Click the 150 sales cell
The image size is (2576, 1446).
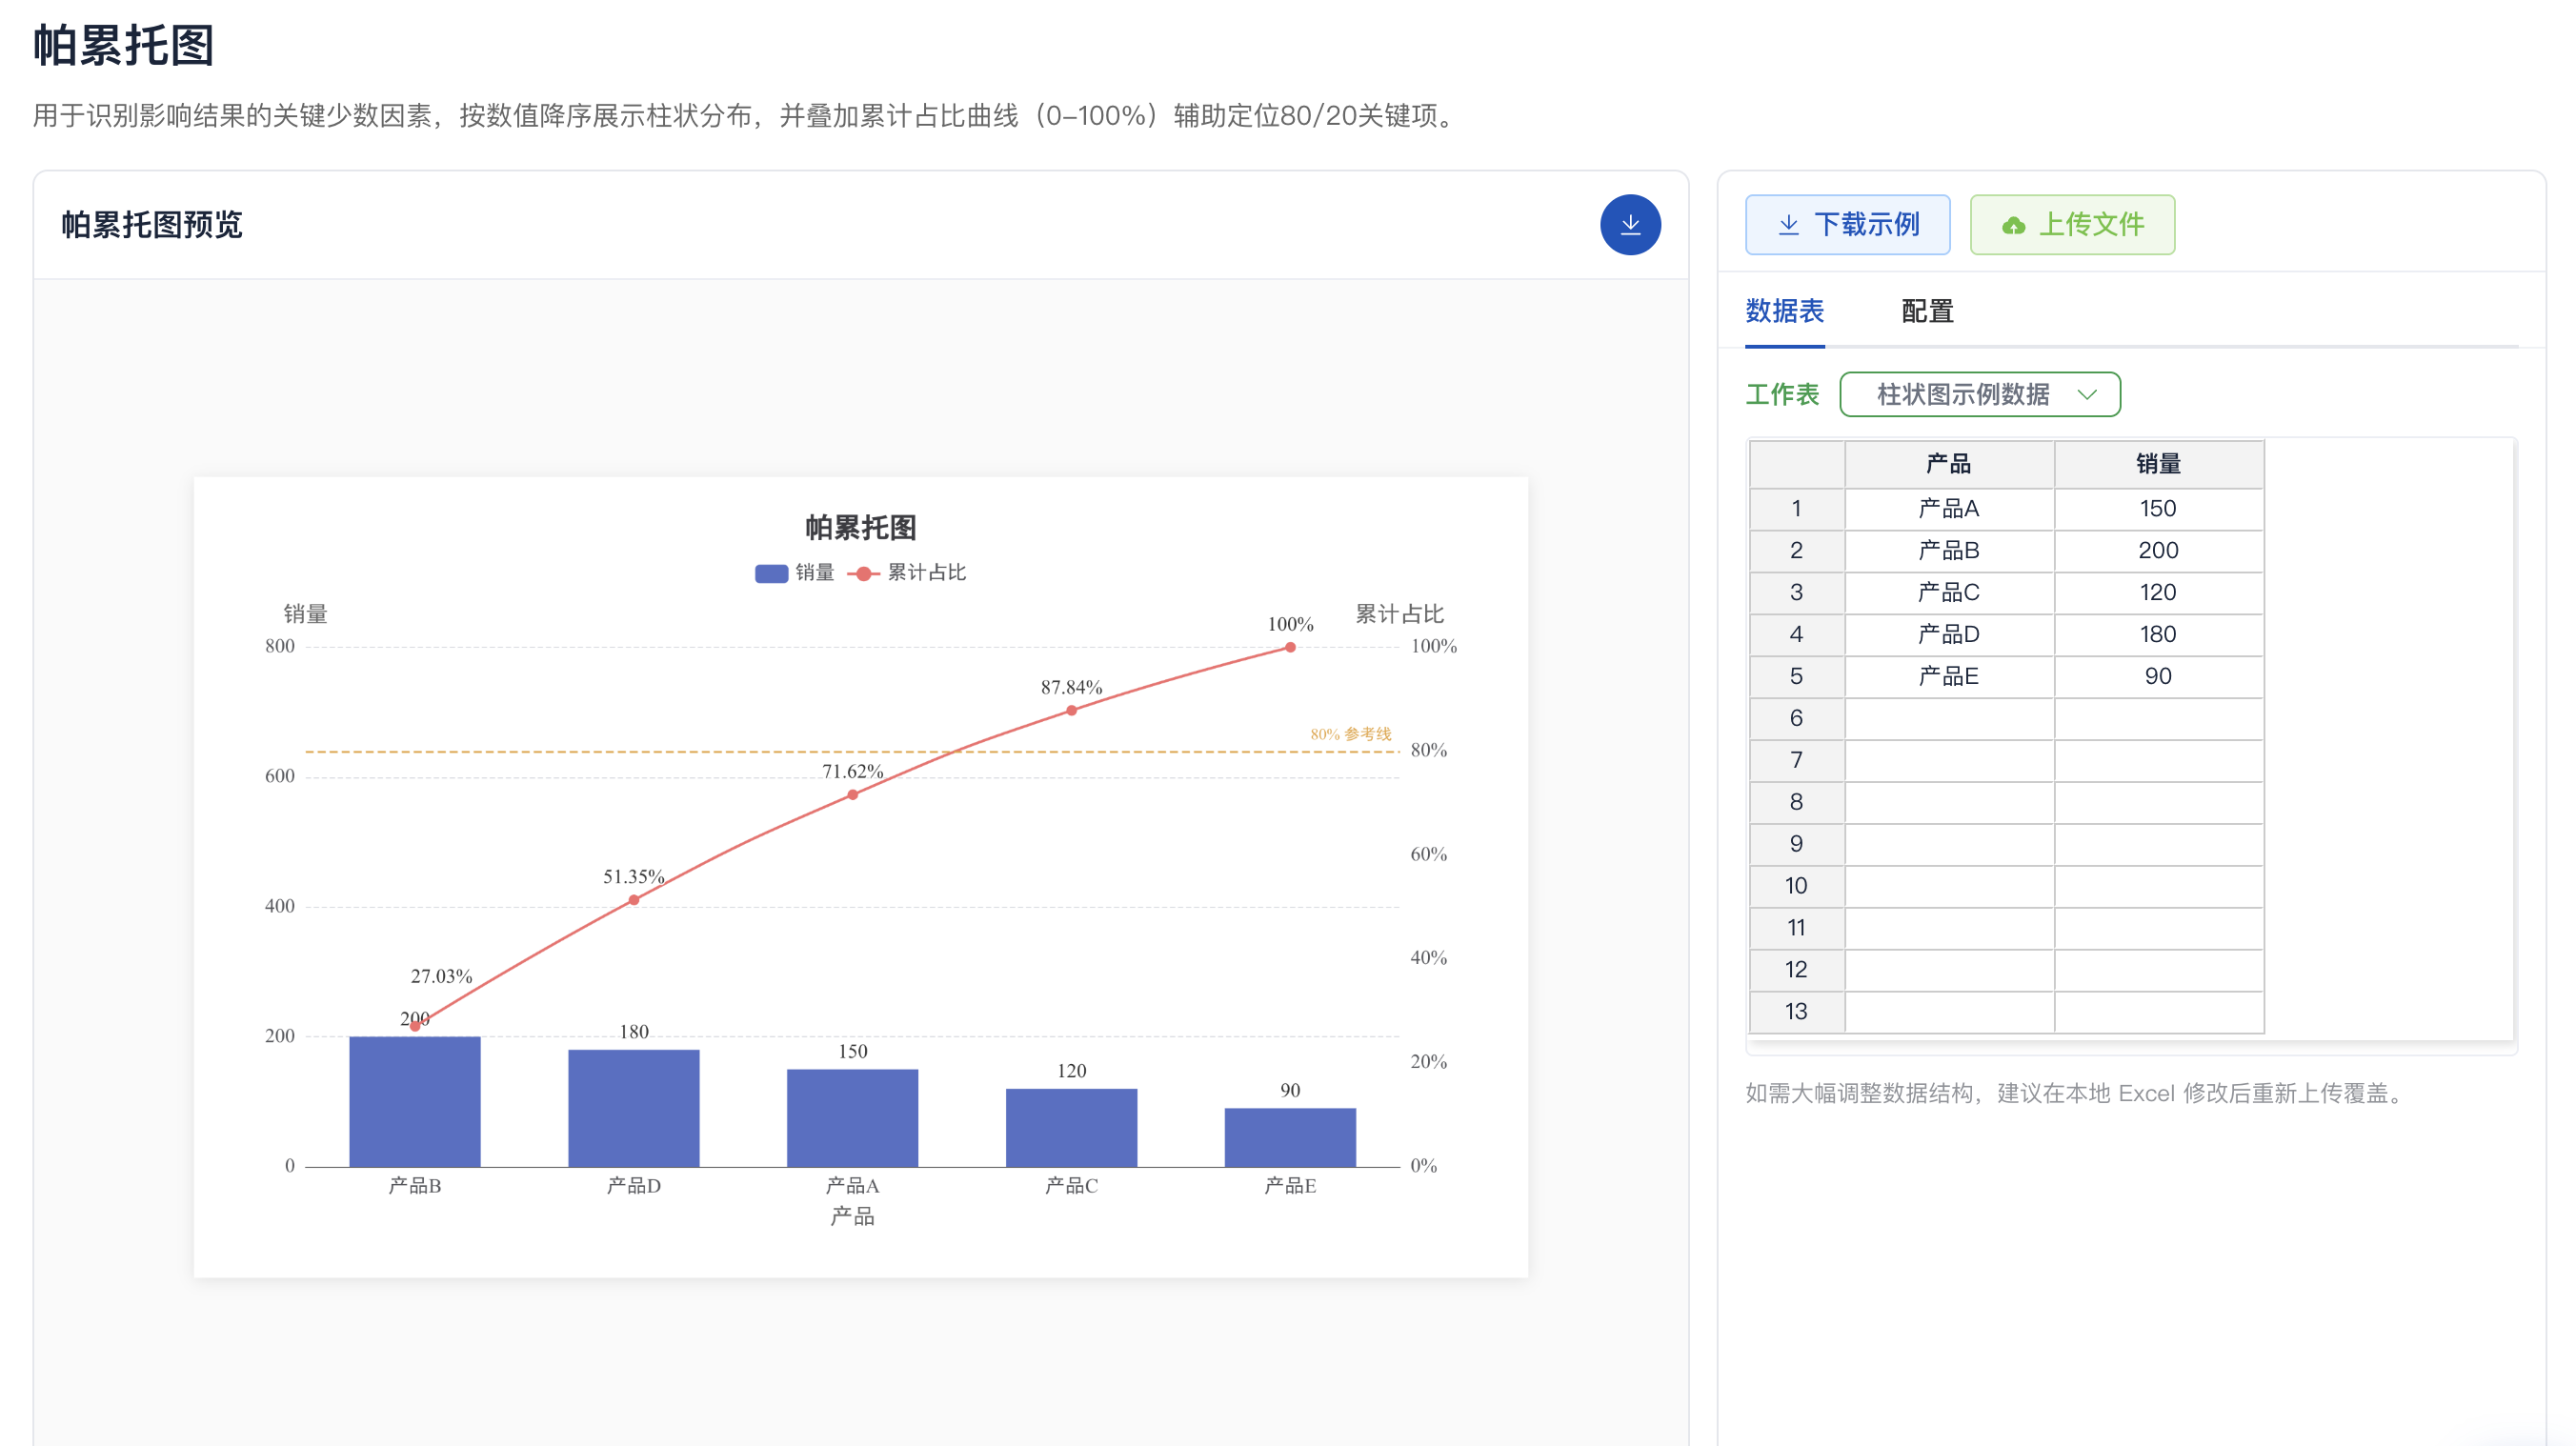2158,509
